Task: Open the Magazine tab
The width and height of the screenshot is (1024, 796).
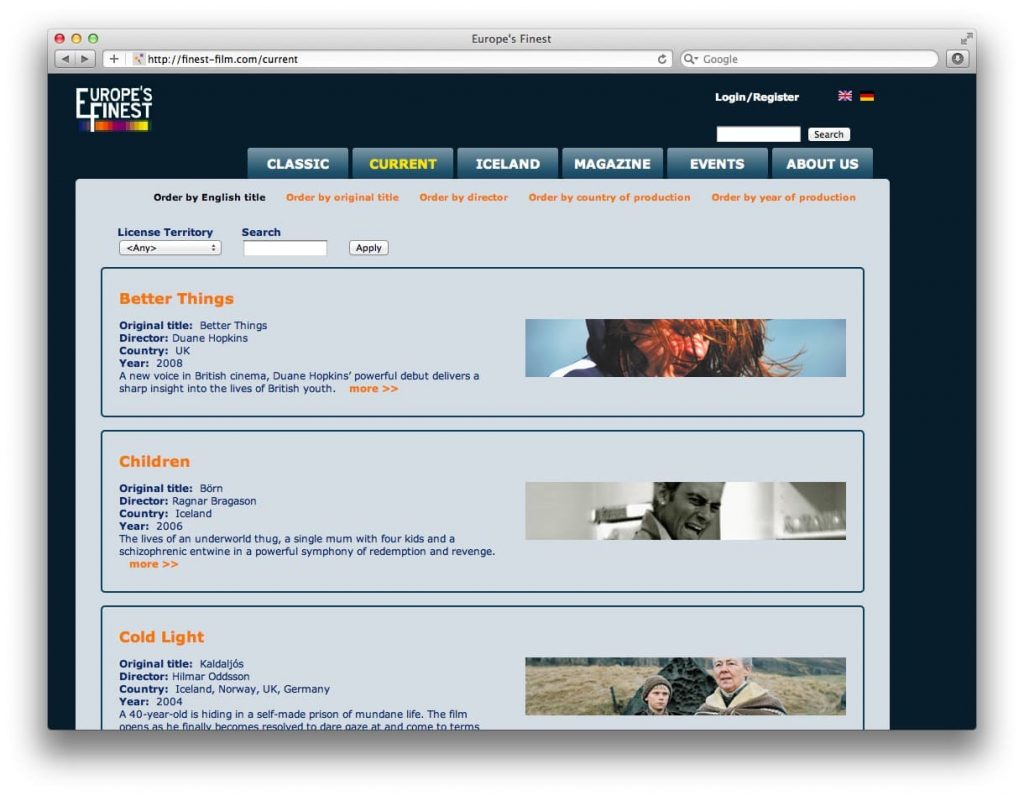Action: pyautogui.click(x=613, y=164)
